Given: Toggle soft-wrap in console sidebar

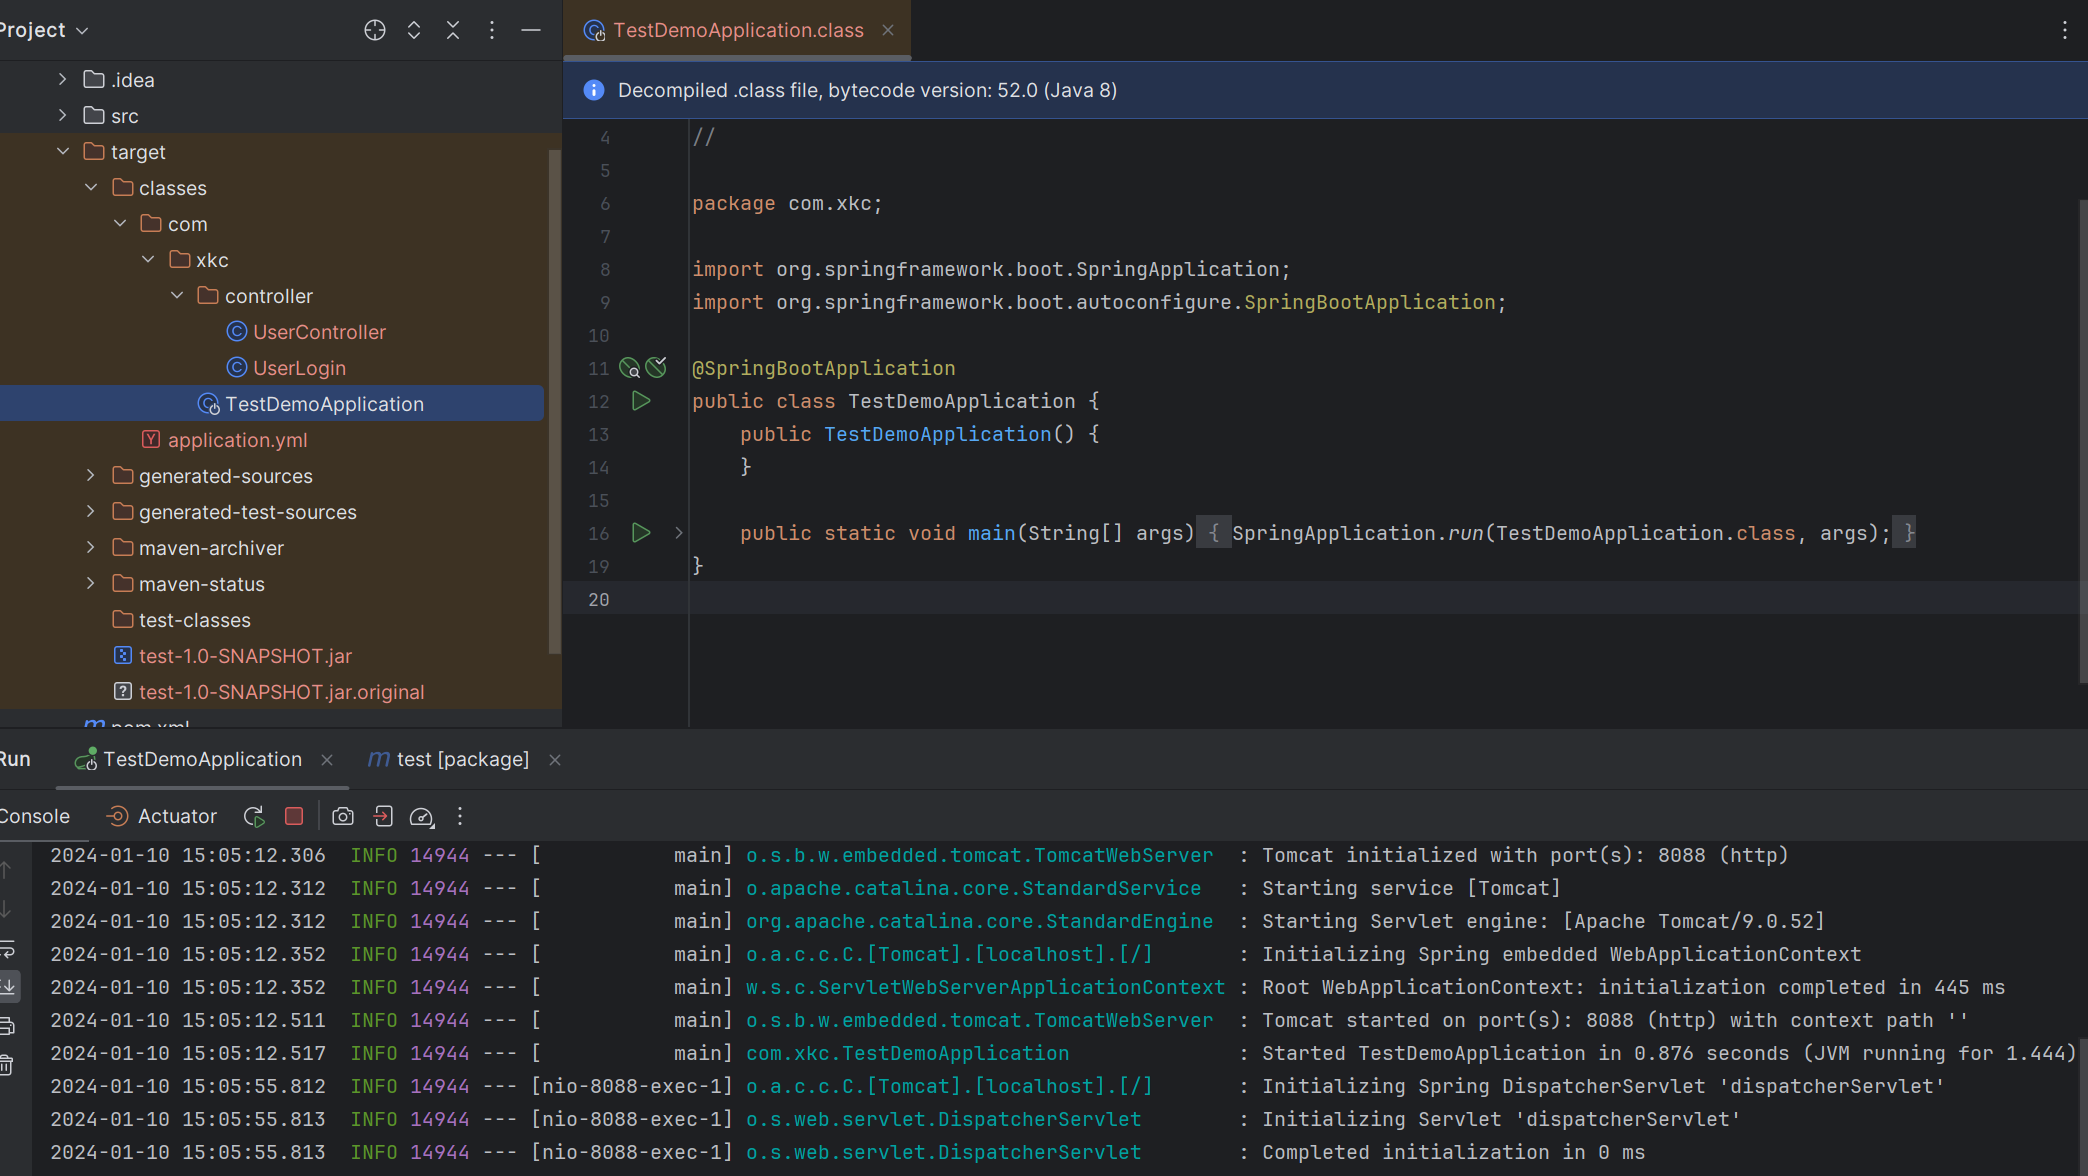Looking at the screenshot, I should 8,949.
